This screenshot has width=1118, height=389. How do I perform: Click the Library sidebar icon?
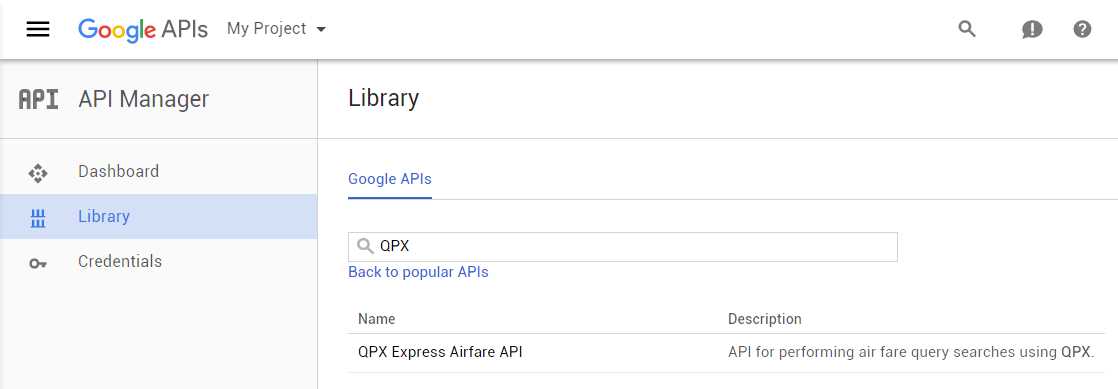pos(38,218)
